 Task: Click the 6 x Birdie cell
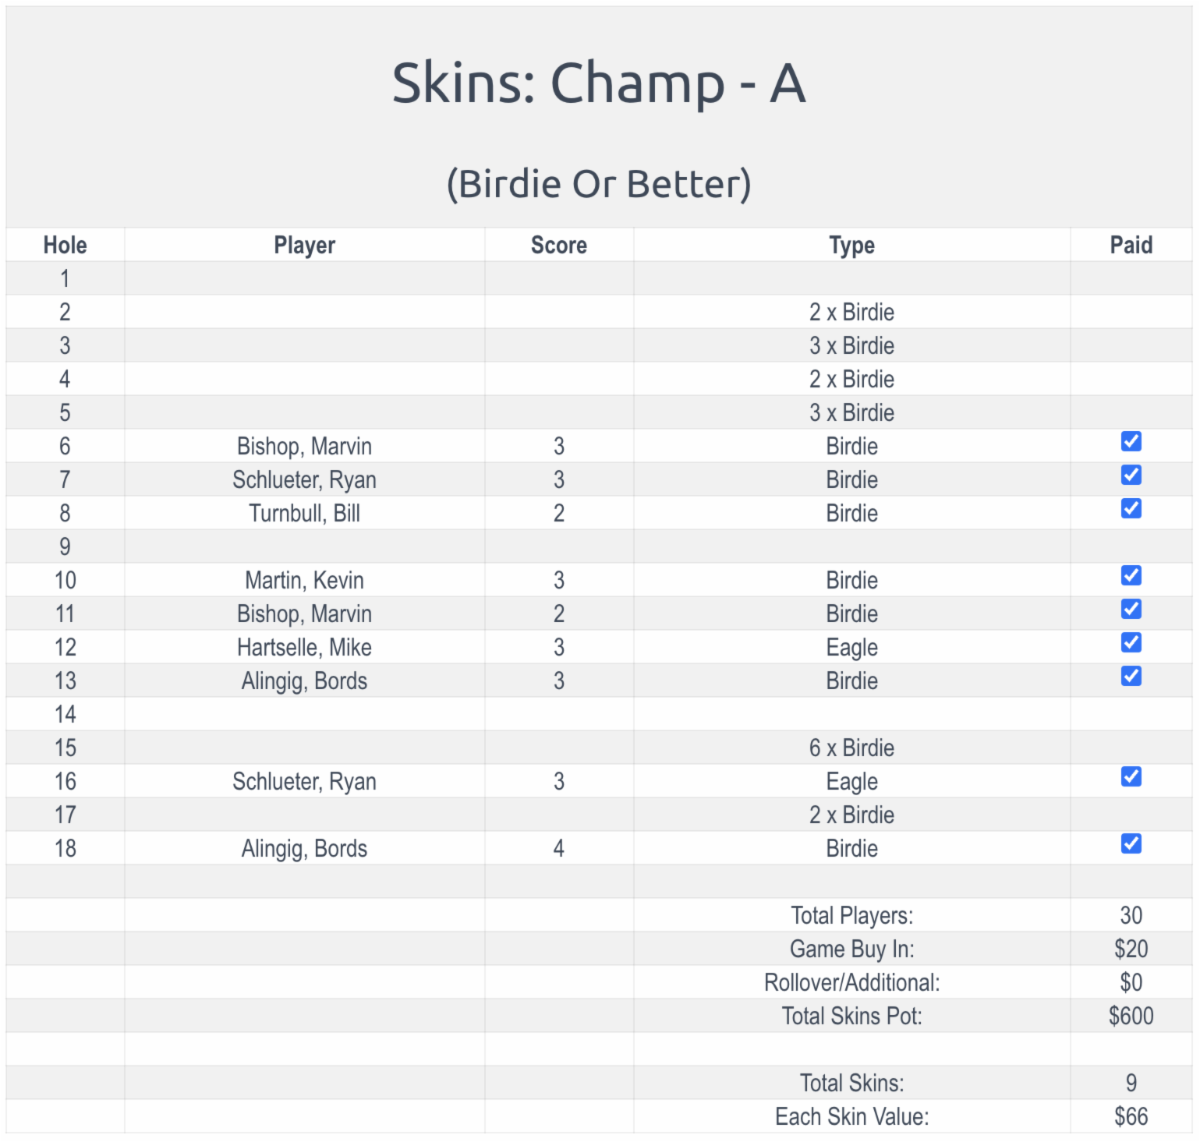[x=851, y=748]
